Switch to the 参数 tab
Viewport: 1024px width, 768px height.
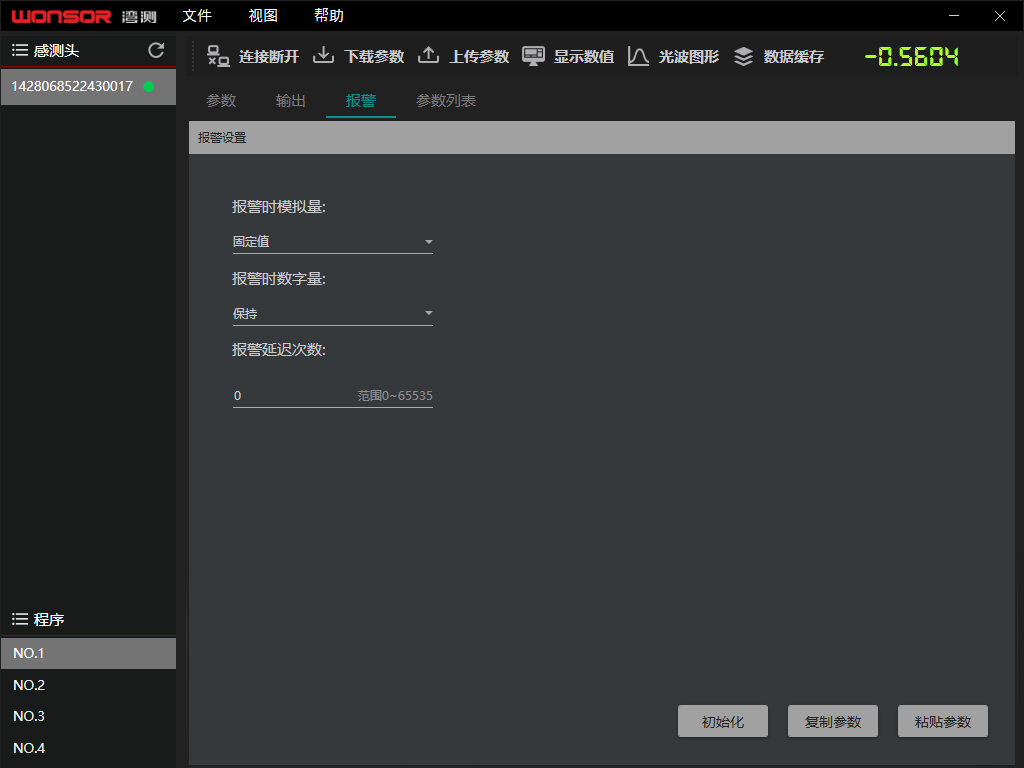(x=221, y=101)
